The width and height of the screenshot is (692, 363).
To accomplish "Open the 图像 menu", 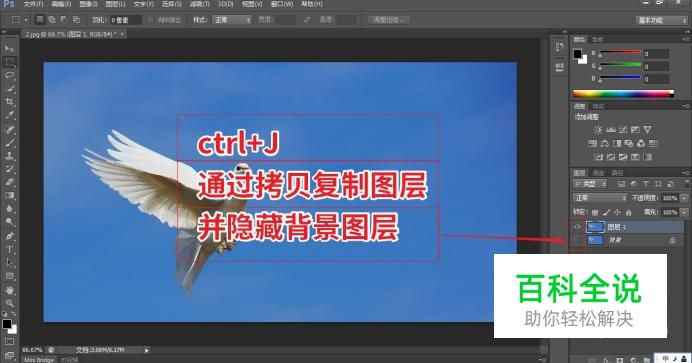I will pos(88,4).
